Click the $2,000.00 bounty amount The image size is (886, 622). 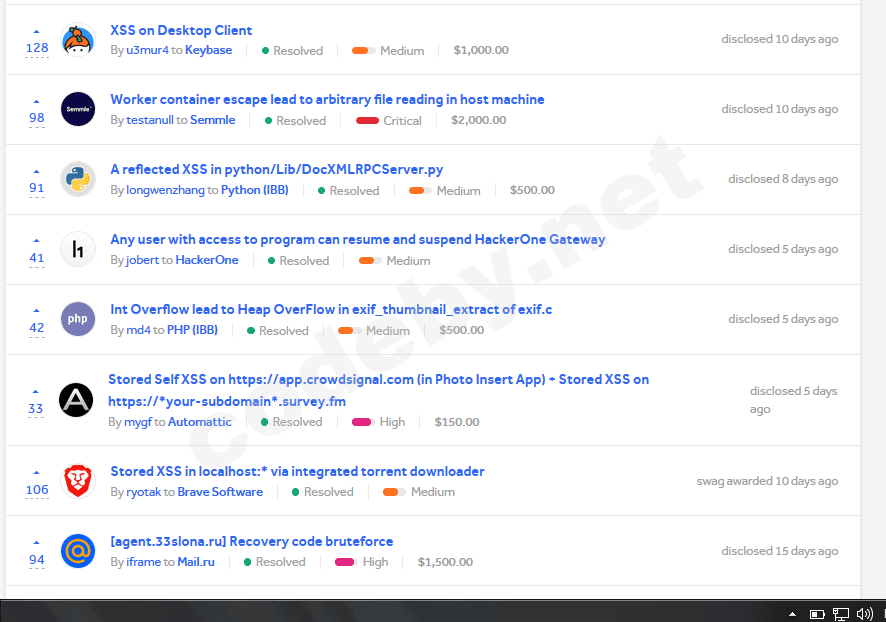tap(479, 120)
